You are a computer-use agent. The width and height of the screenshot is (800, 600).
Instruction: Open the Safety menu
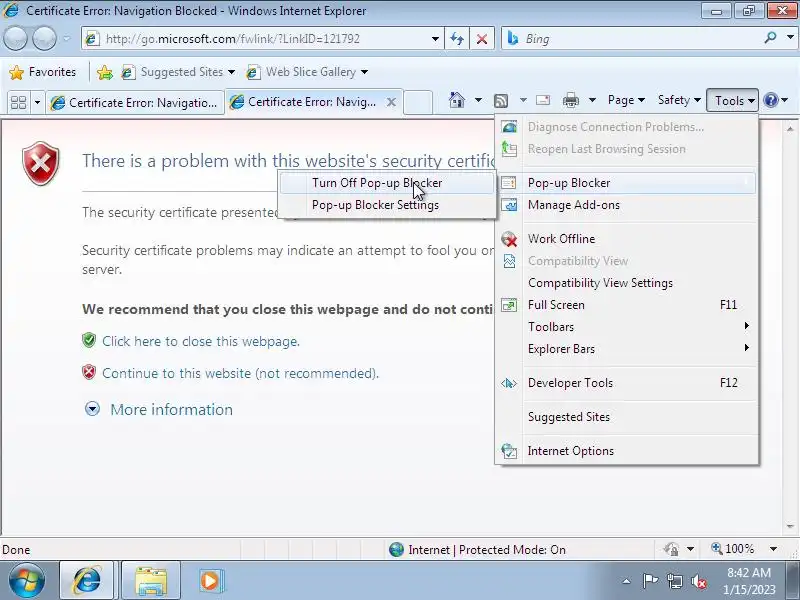(679, 100)
